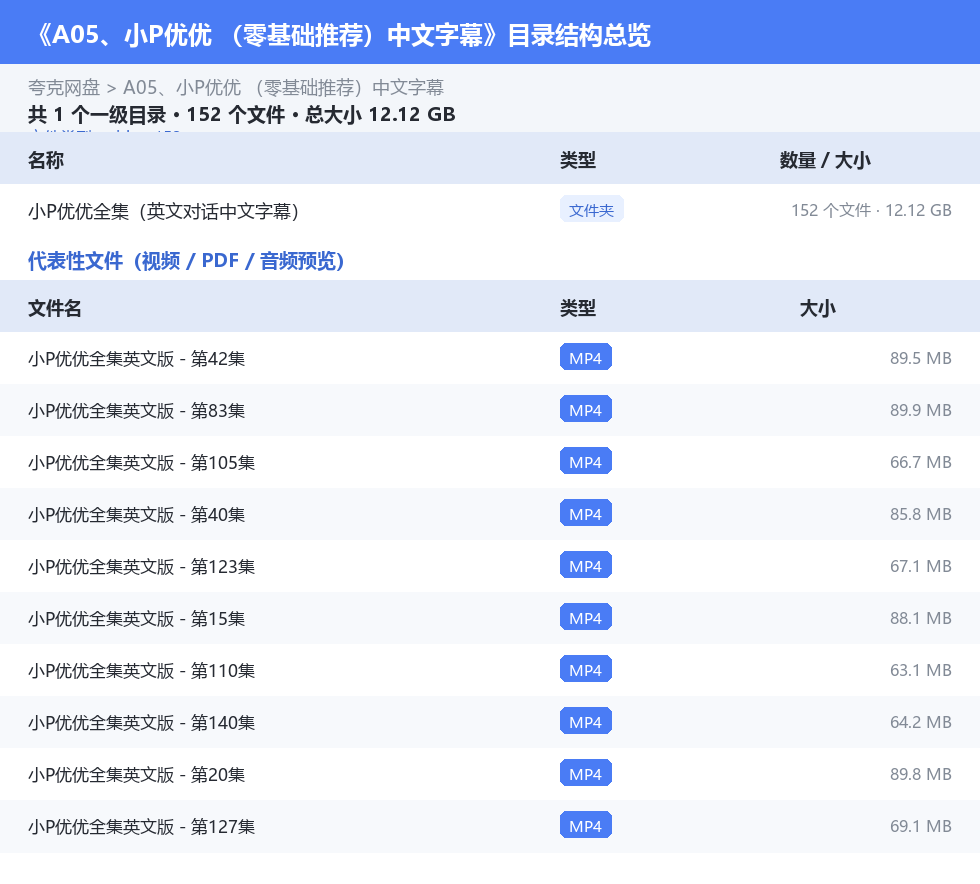This screenshot has height=884, width=980.
Task: Select the file 小P优优全集英文版 - 第110集
Action: [141, 670]
